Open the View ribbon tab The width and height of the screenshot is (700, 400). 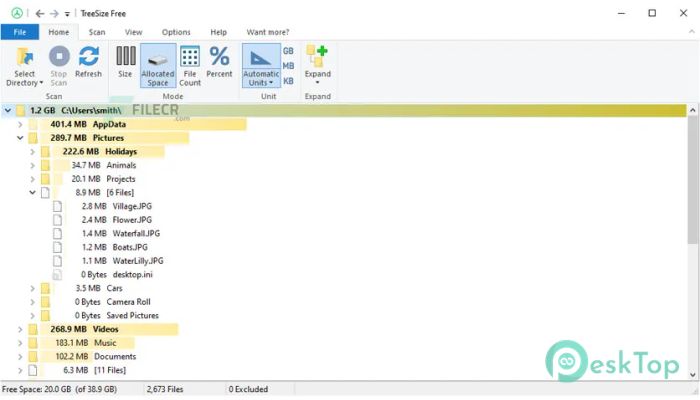click(x=133, y=32)
